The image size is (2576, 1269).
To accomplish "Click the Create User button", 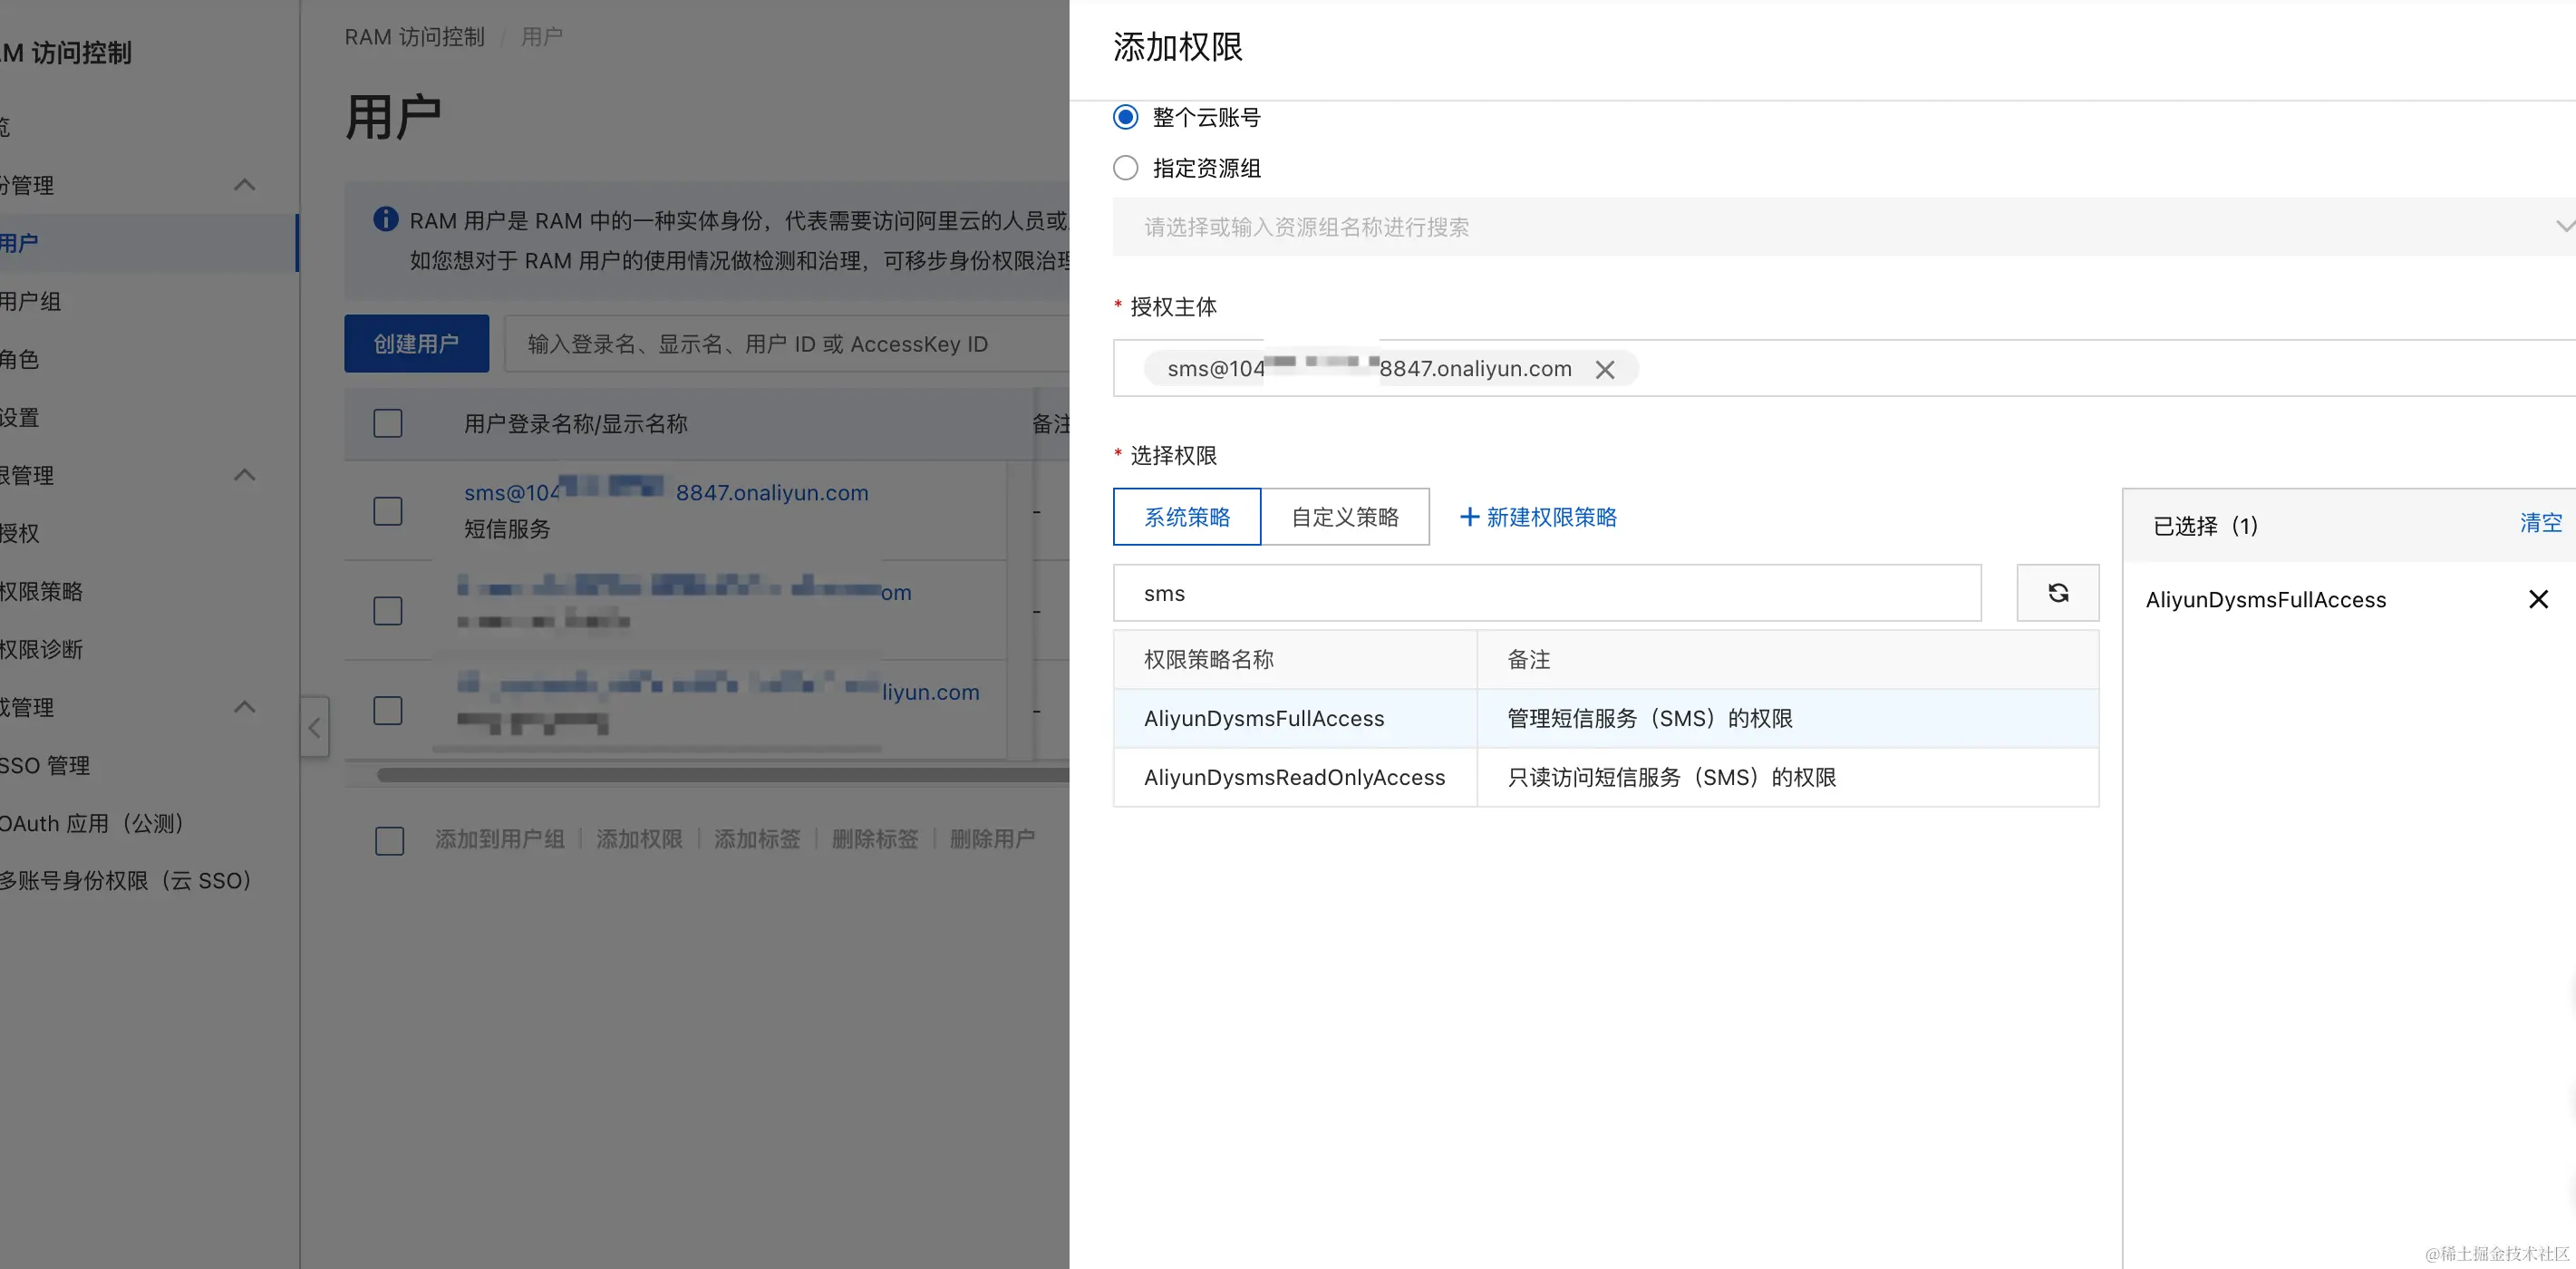I will point(416,344).
